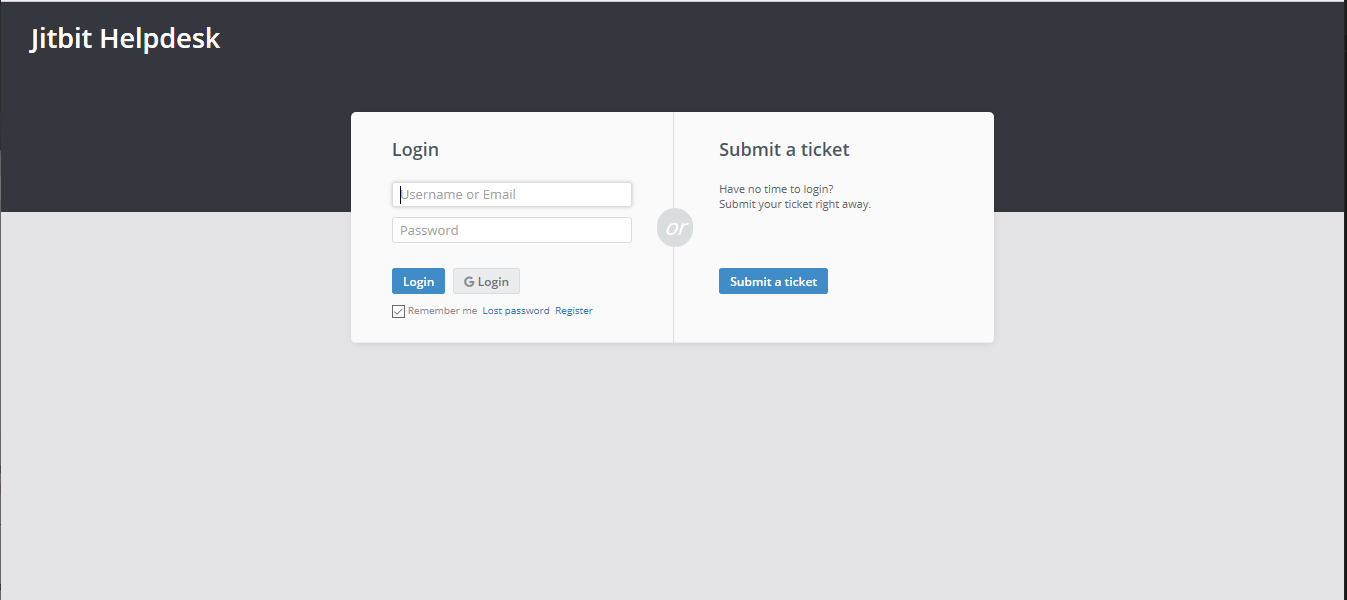Toggle the Remember me checkbox
The width and height of the screenshot is (1347, 600).
398,311
